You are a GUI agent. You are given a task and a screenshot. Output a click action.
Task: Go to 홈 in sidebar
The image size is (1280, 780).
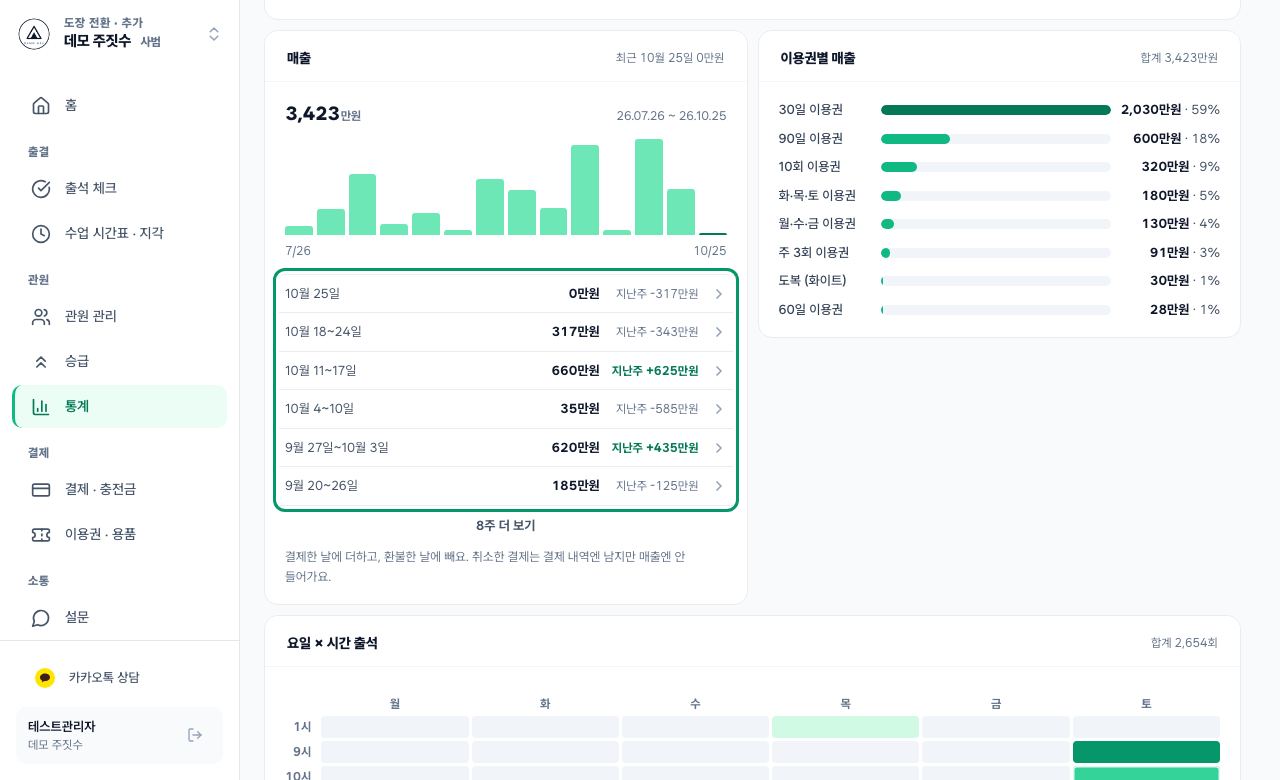click(120, 105)
